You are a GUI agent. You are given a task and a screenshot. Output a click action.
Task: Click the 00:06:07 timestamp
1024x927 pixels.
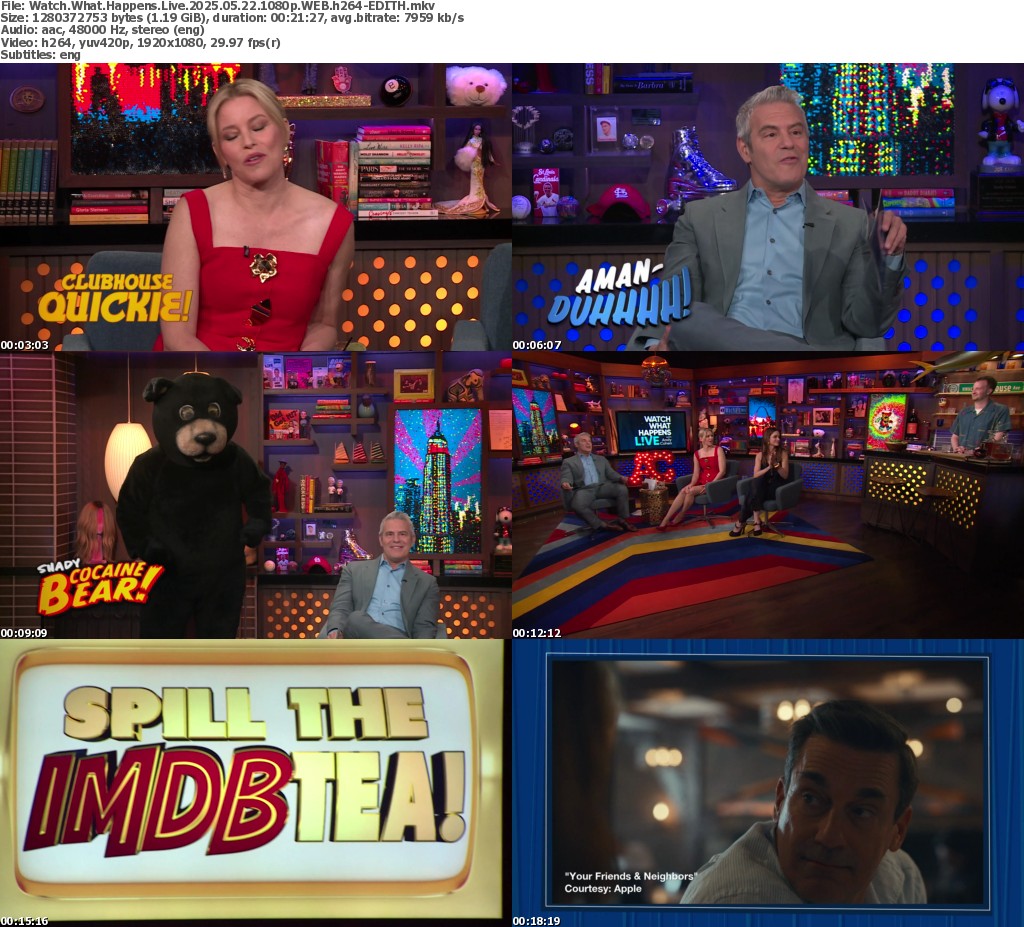click(x=537, y=345)
